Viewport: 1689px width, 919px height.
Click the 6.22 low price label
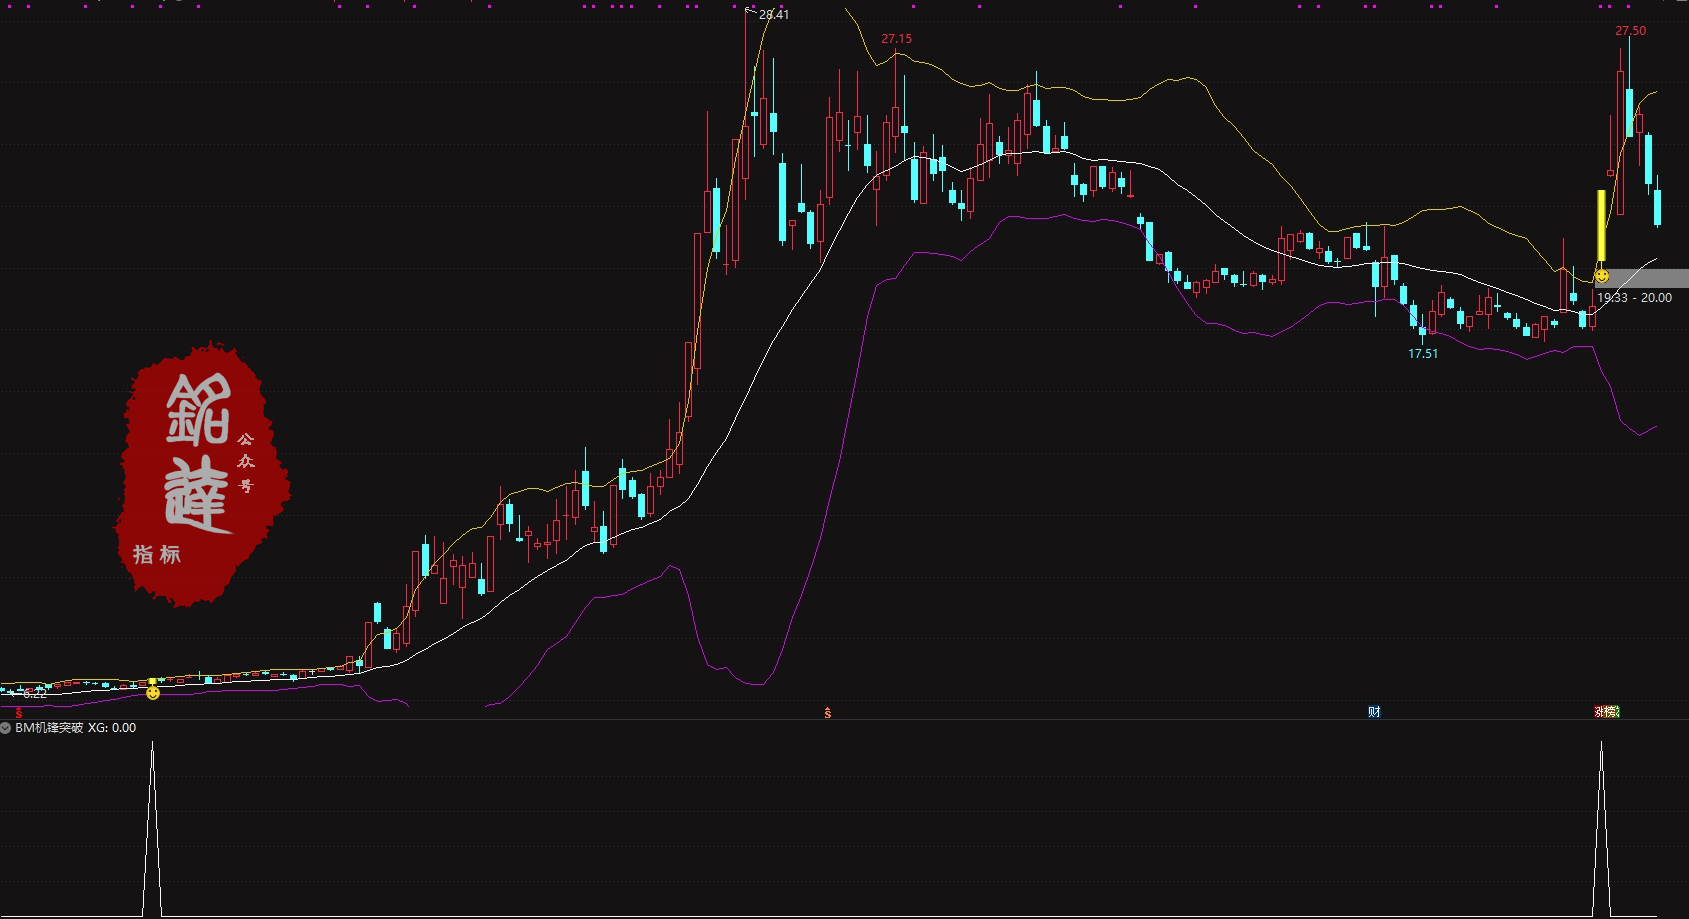tap(35, 693)
